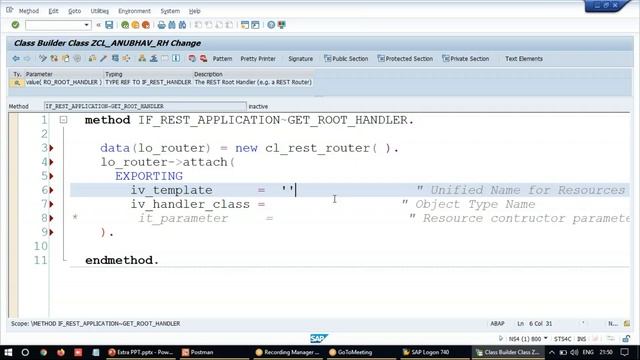Open the Method menu
Image resolution: width=640 pixels, height=360 pixels.
tap(29, 11)
